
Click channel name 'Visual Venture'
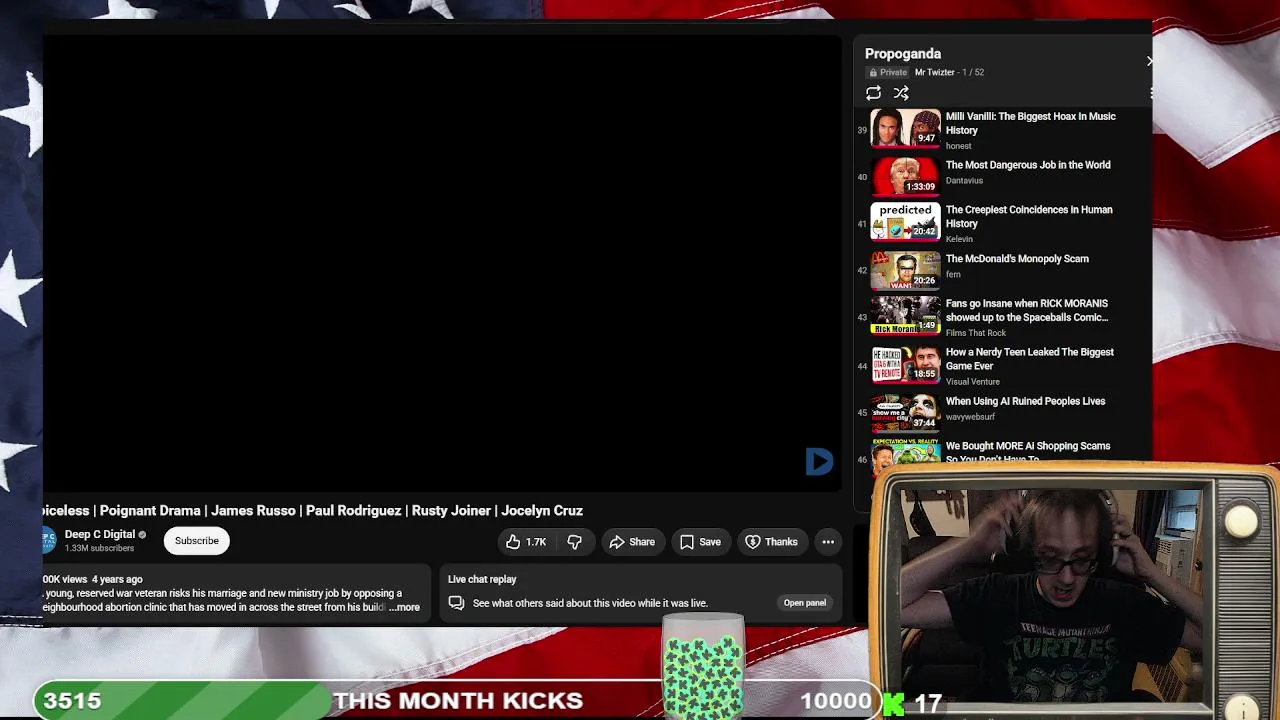click(973, 382)
